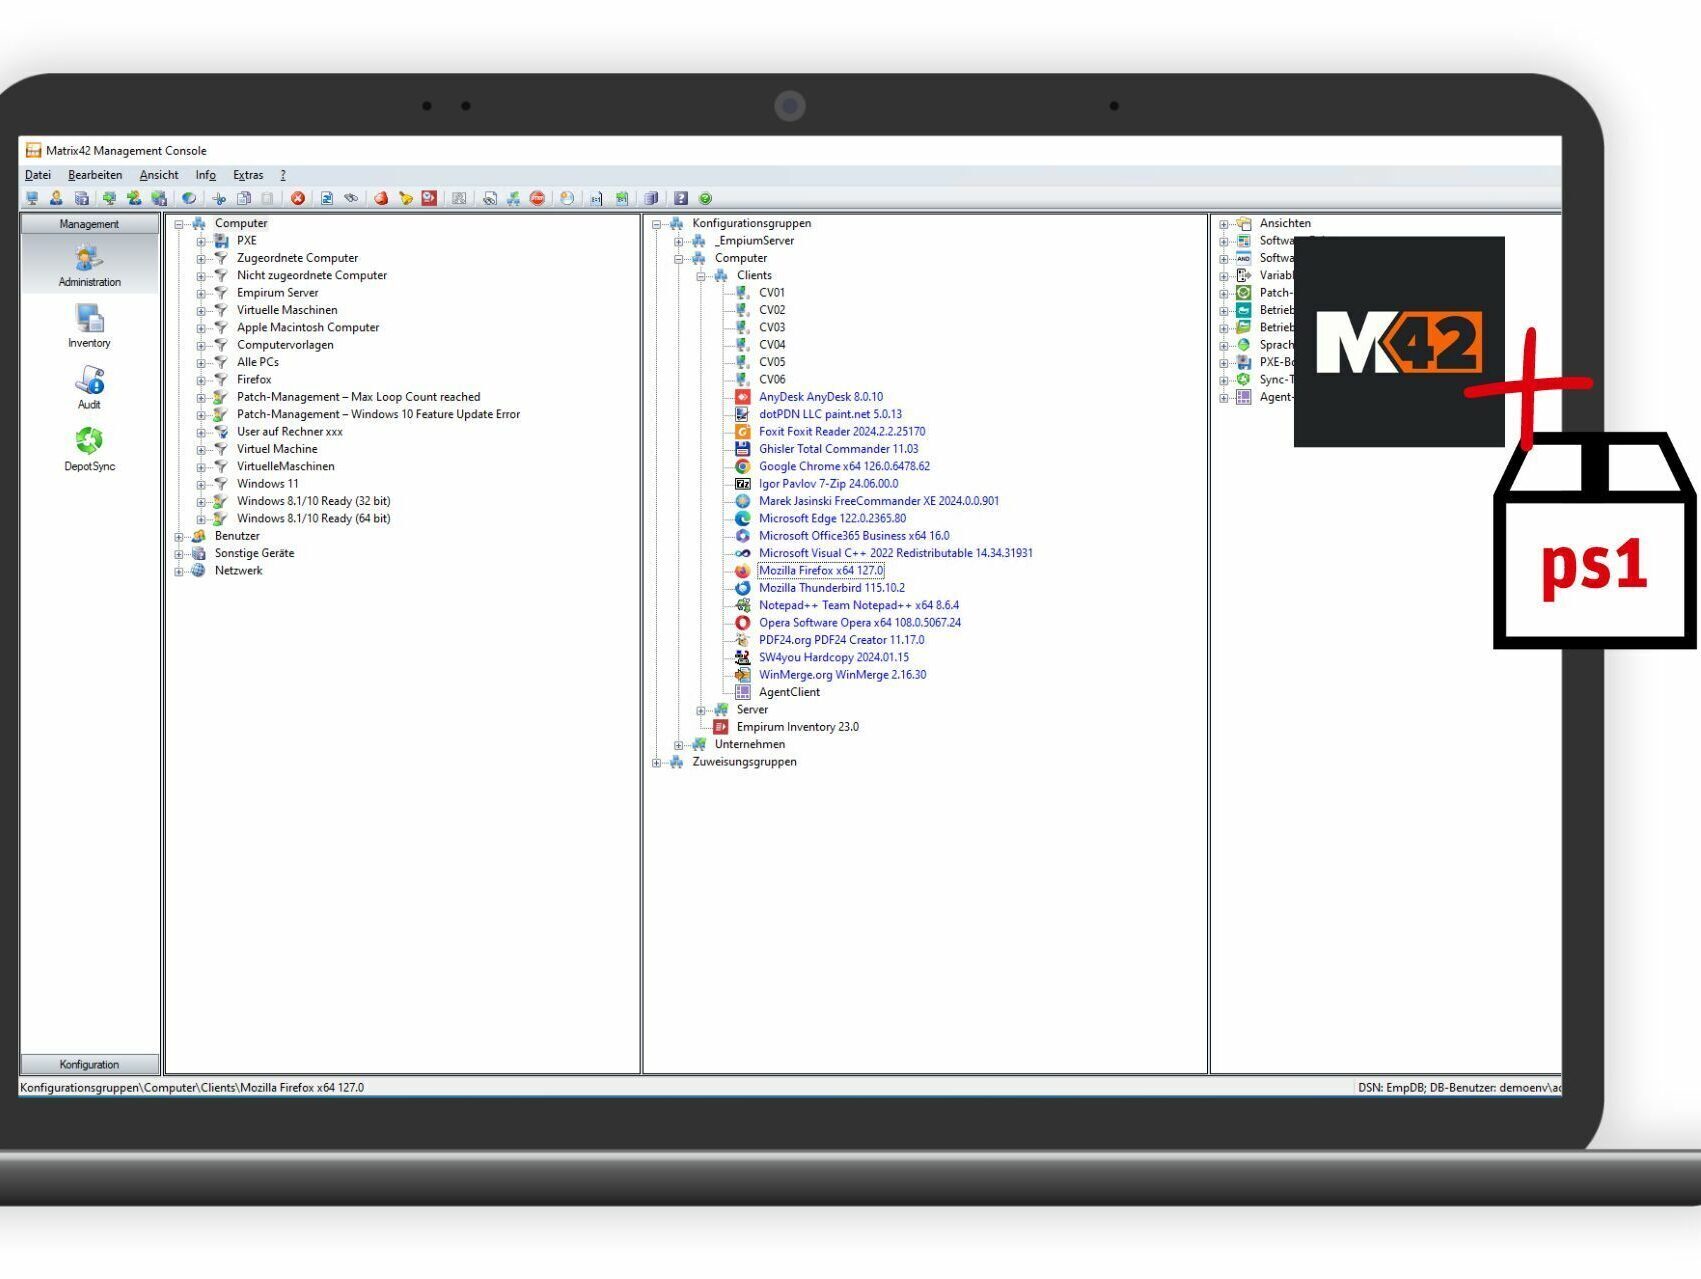The height and width of the screenshot is (1279, 1701).
Task: Select WinMerge.org WinMerge 2.16.30
Action: click(x=842, y=675)
